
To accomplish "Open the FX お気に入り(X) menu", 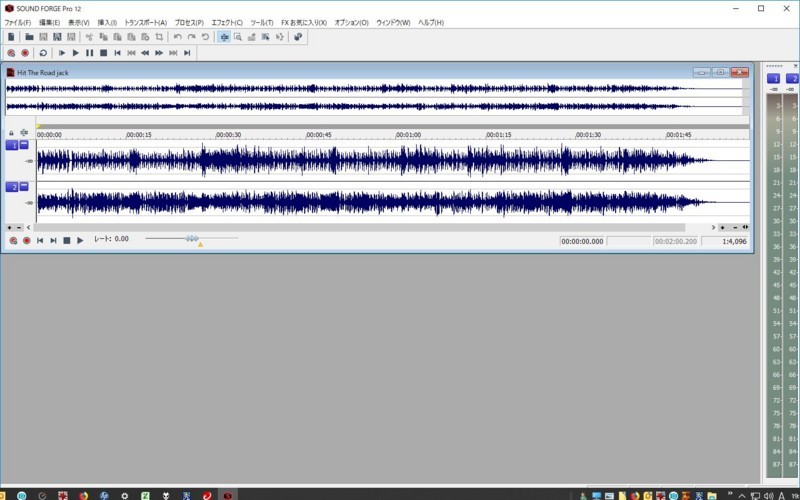I will click(304, 22).
